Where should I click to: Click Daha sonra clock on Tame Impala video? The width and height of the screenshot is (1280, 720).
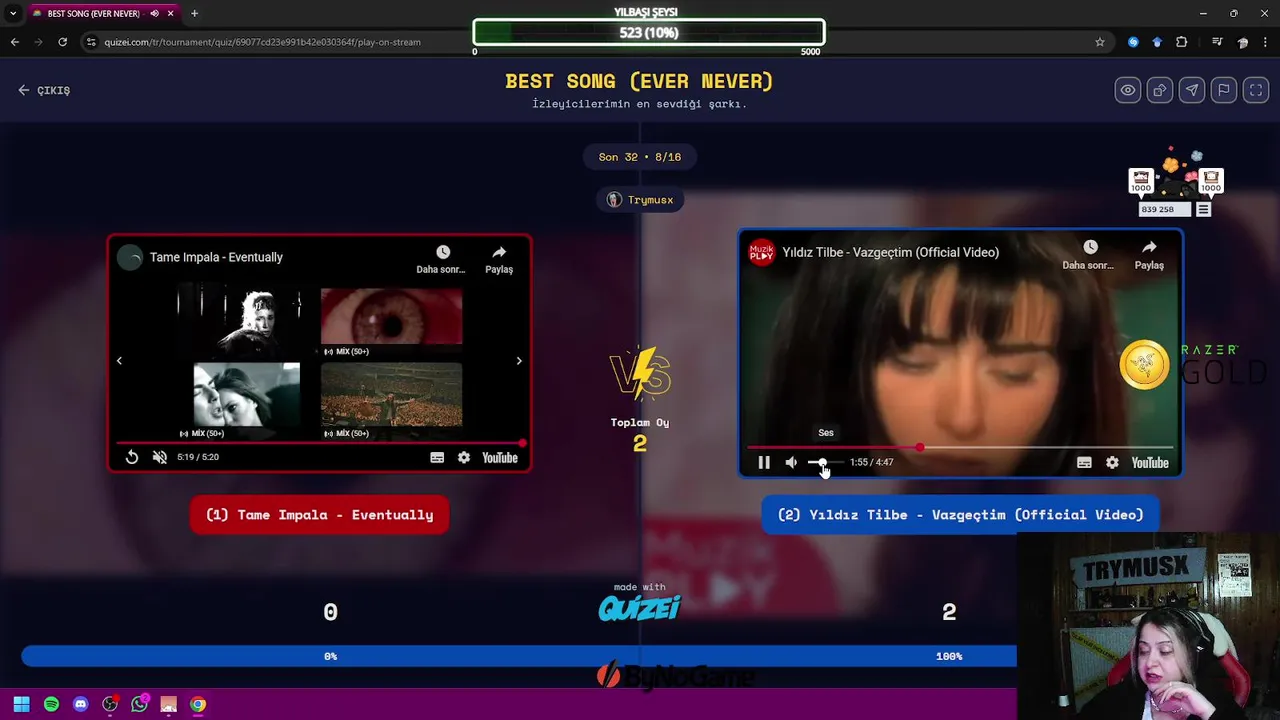(x=442, y=259)
